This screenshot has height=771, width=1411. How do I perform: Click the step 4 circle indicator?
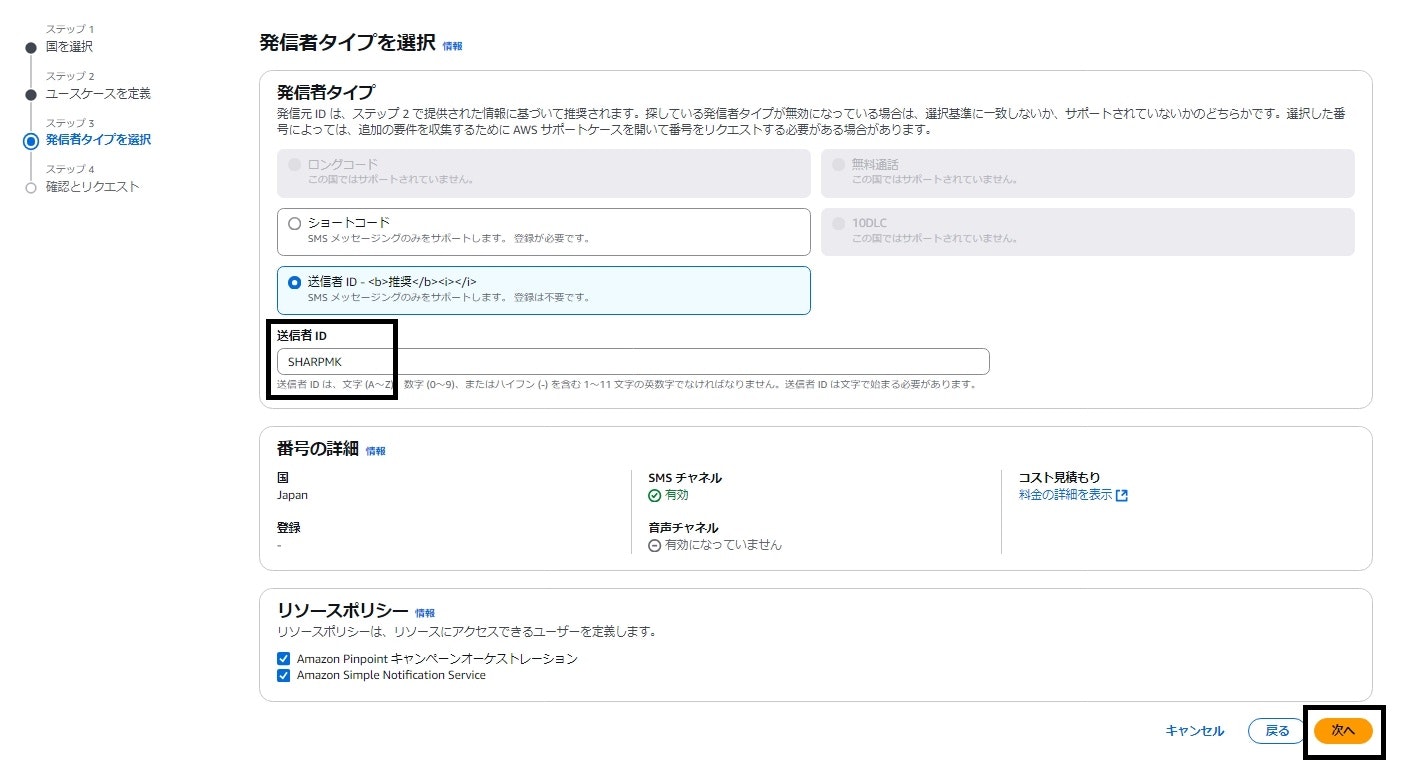pos(31,188)
